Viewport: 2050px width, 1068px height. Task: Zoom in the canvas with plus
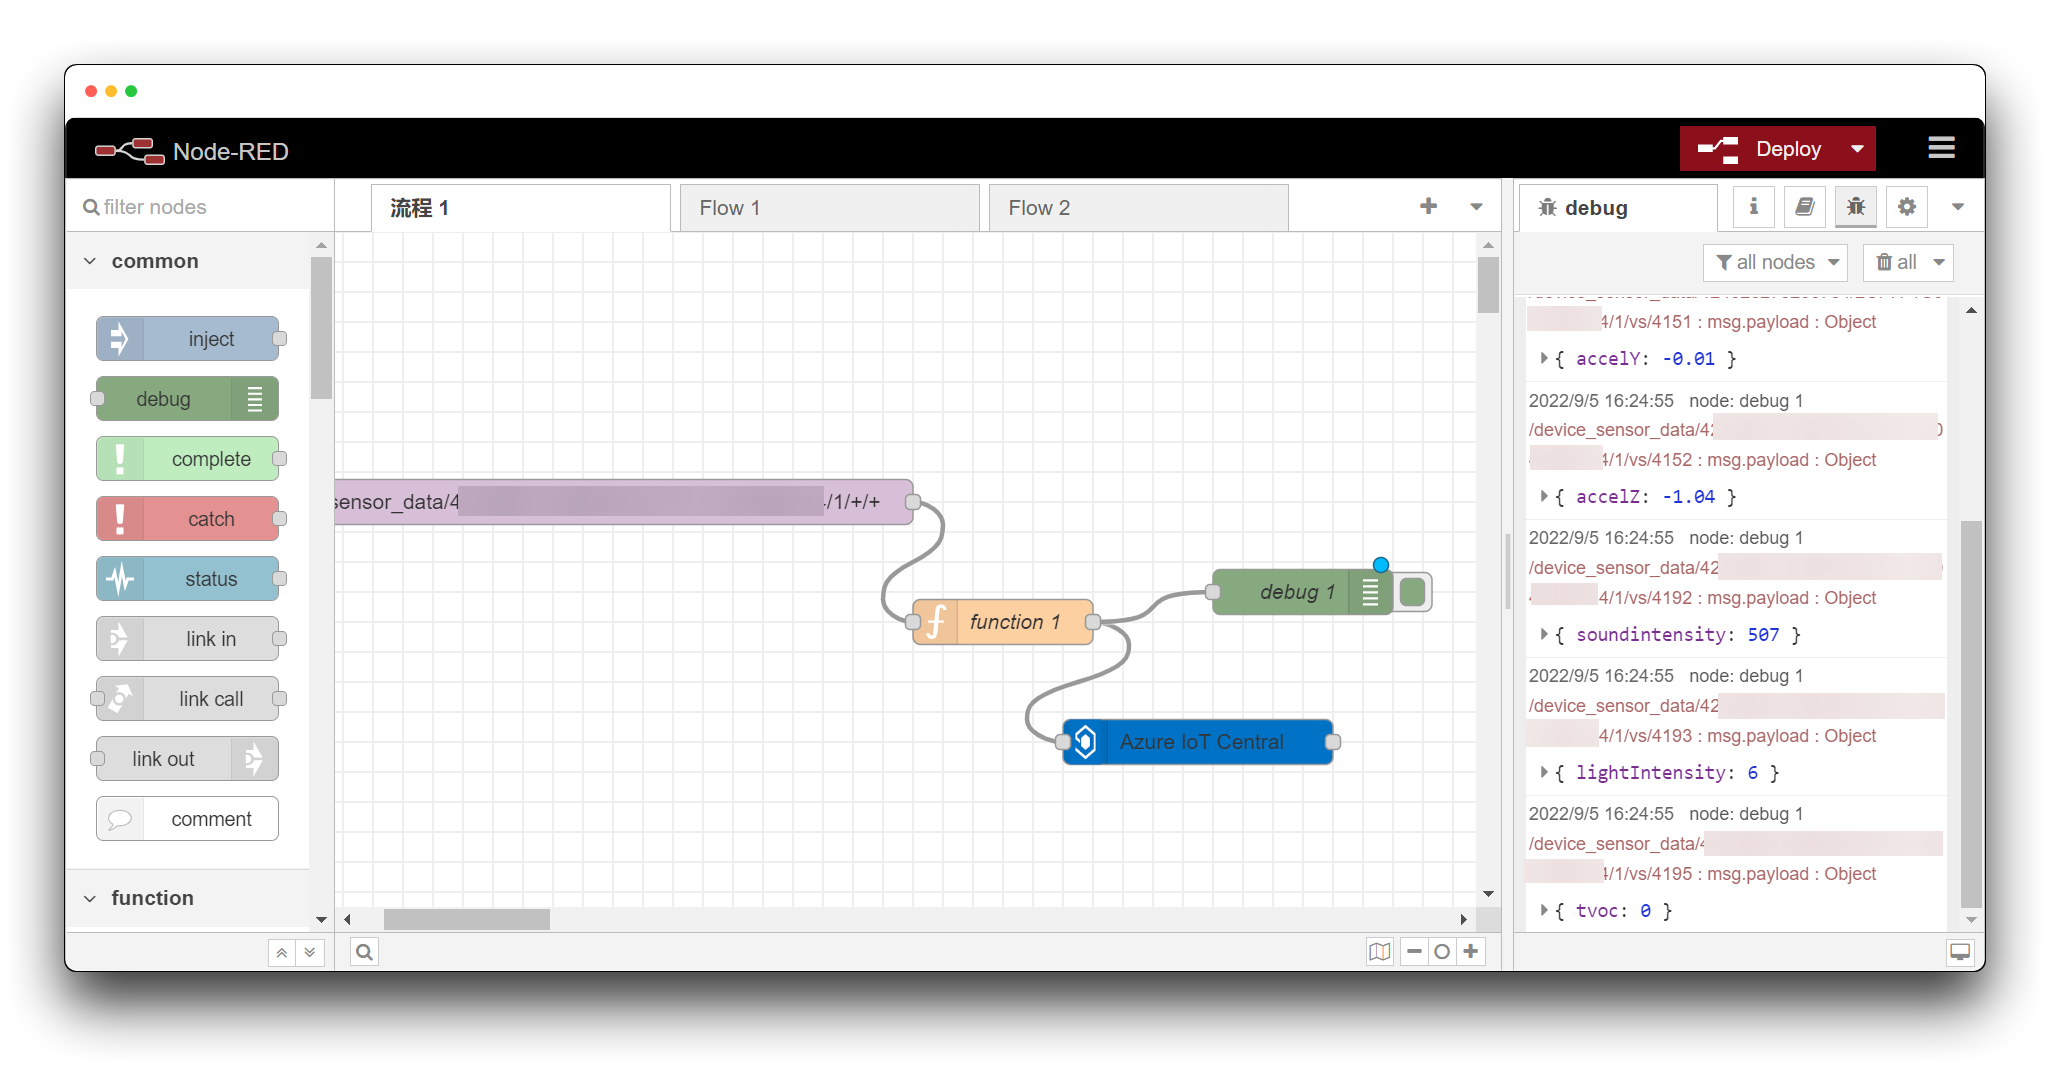[x=1470, y=952]
